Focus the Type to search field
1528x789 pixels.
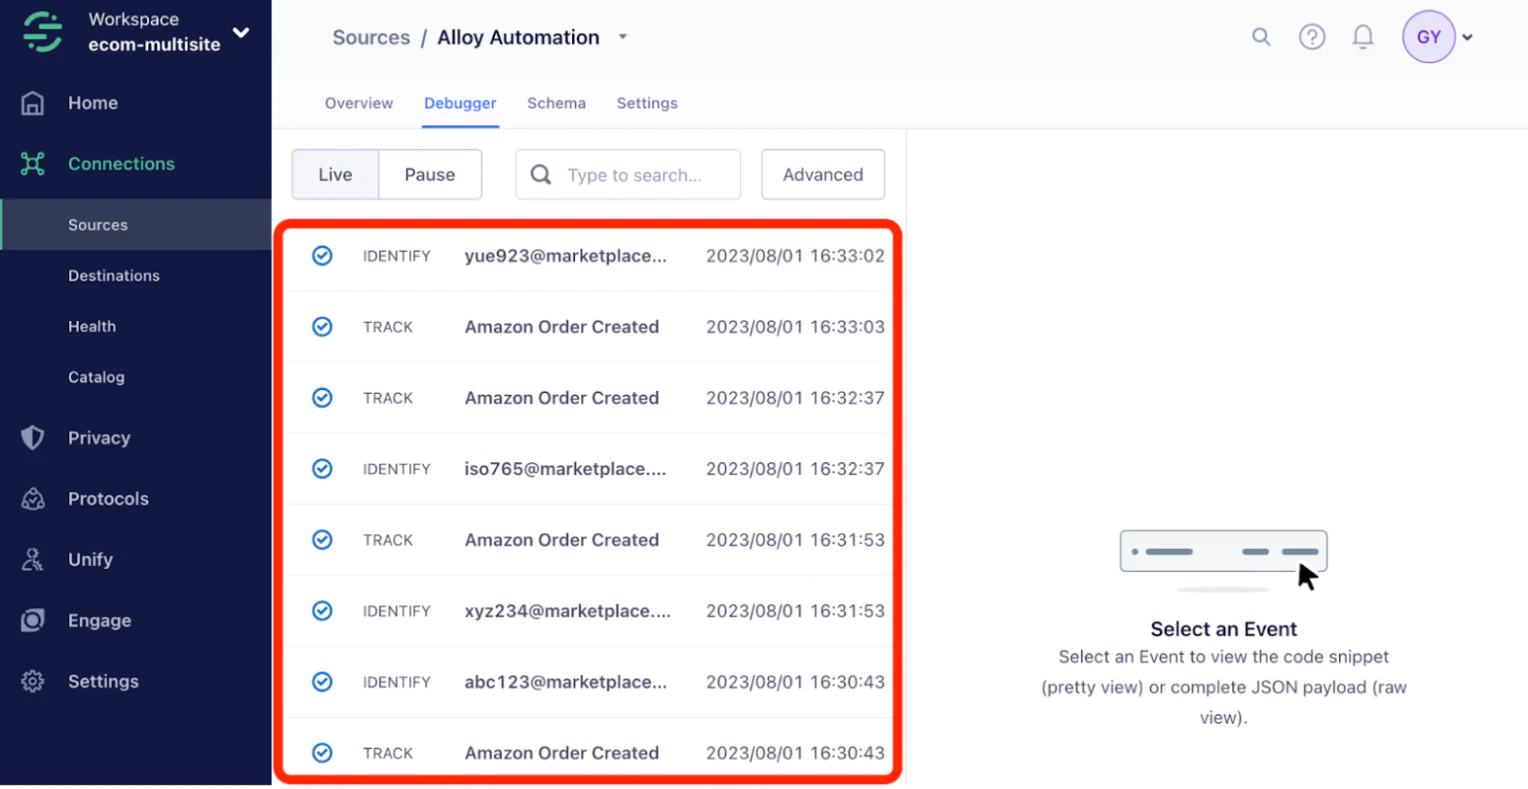[x=640, y=175]
